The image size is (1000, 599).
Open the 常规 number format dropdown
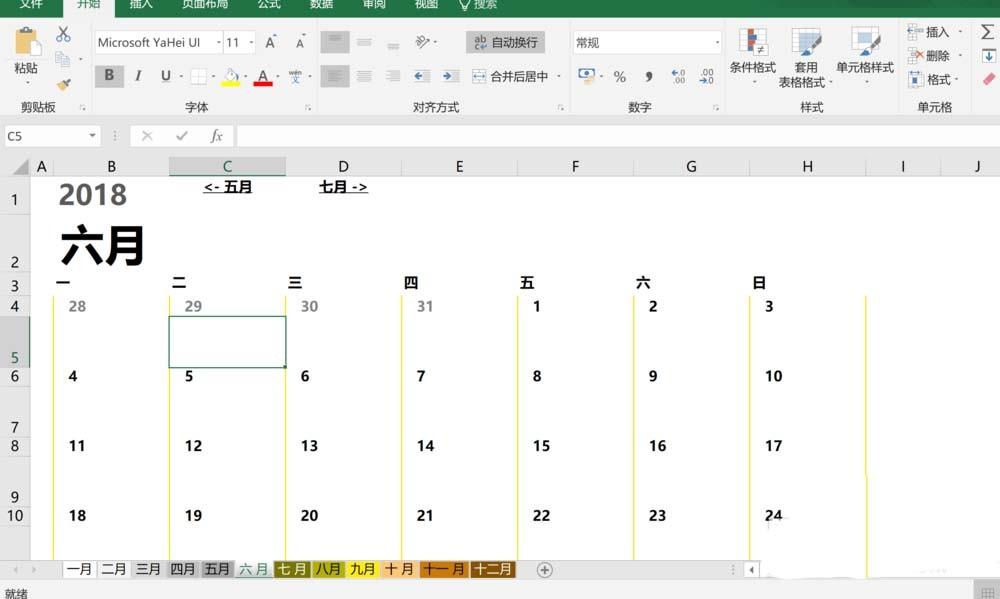click(716, 42)
